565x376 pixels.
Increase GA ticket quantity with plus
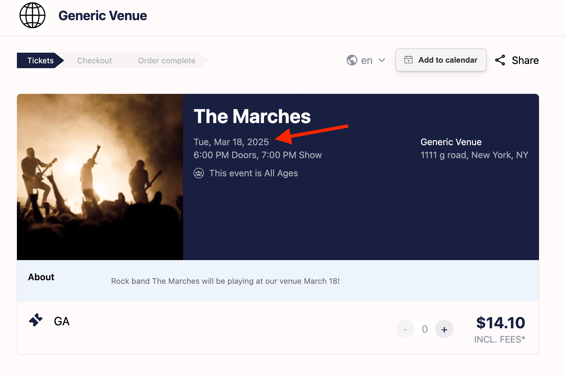[x=444, y=329]
